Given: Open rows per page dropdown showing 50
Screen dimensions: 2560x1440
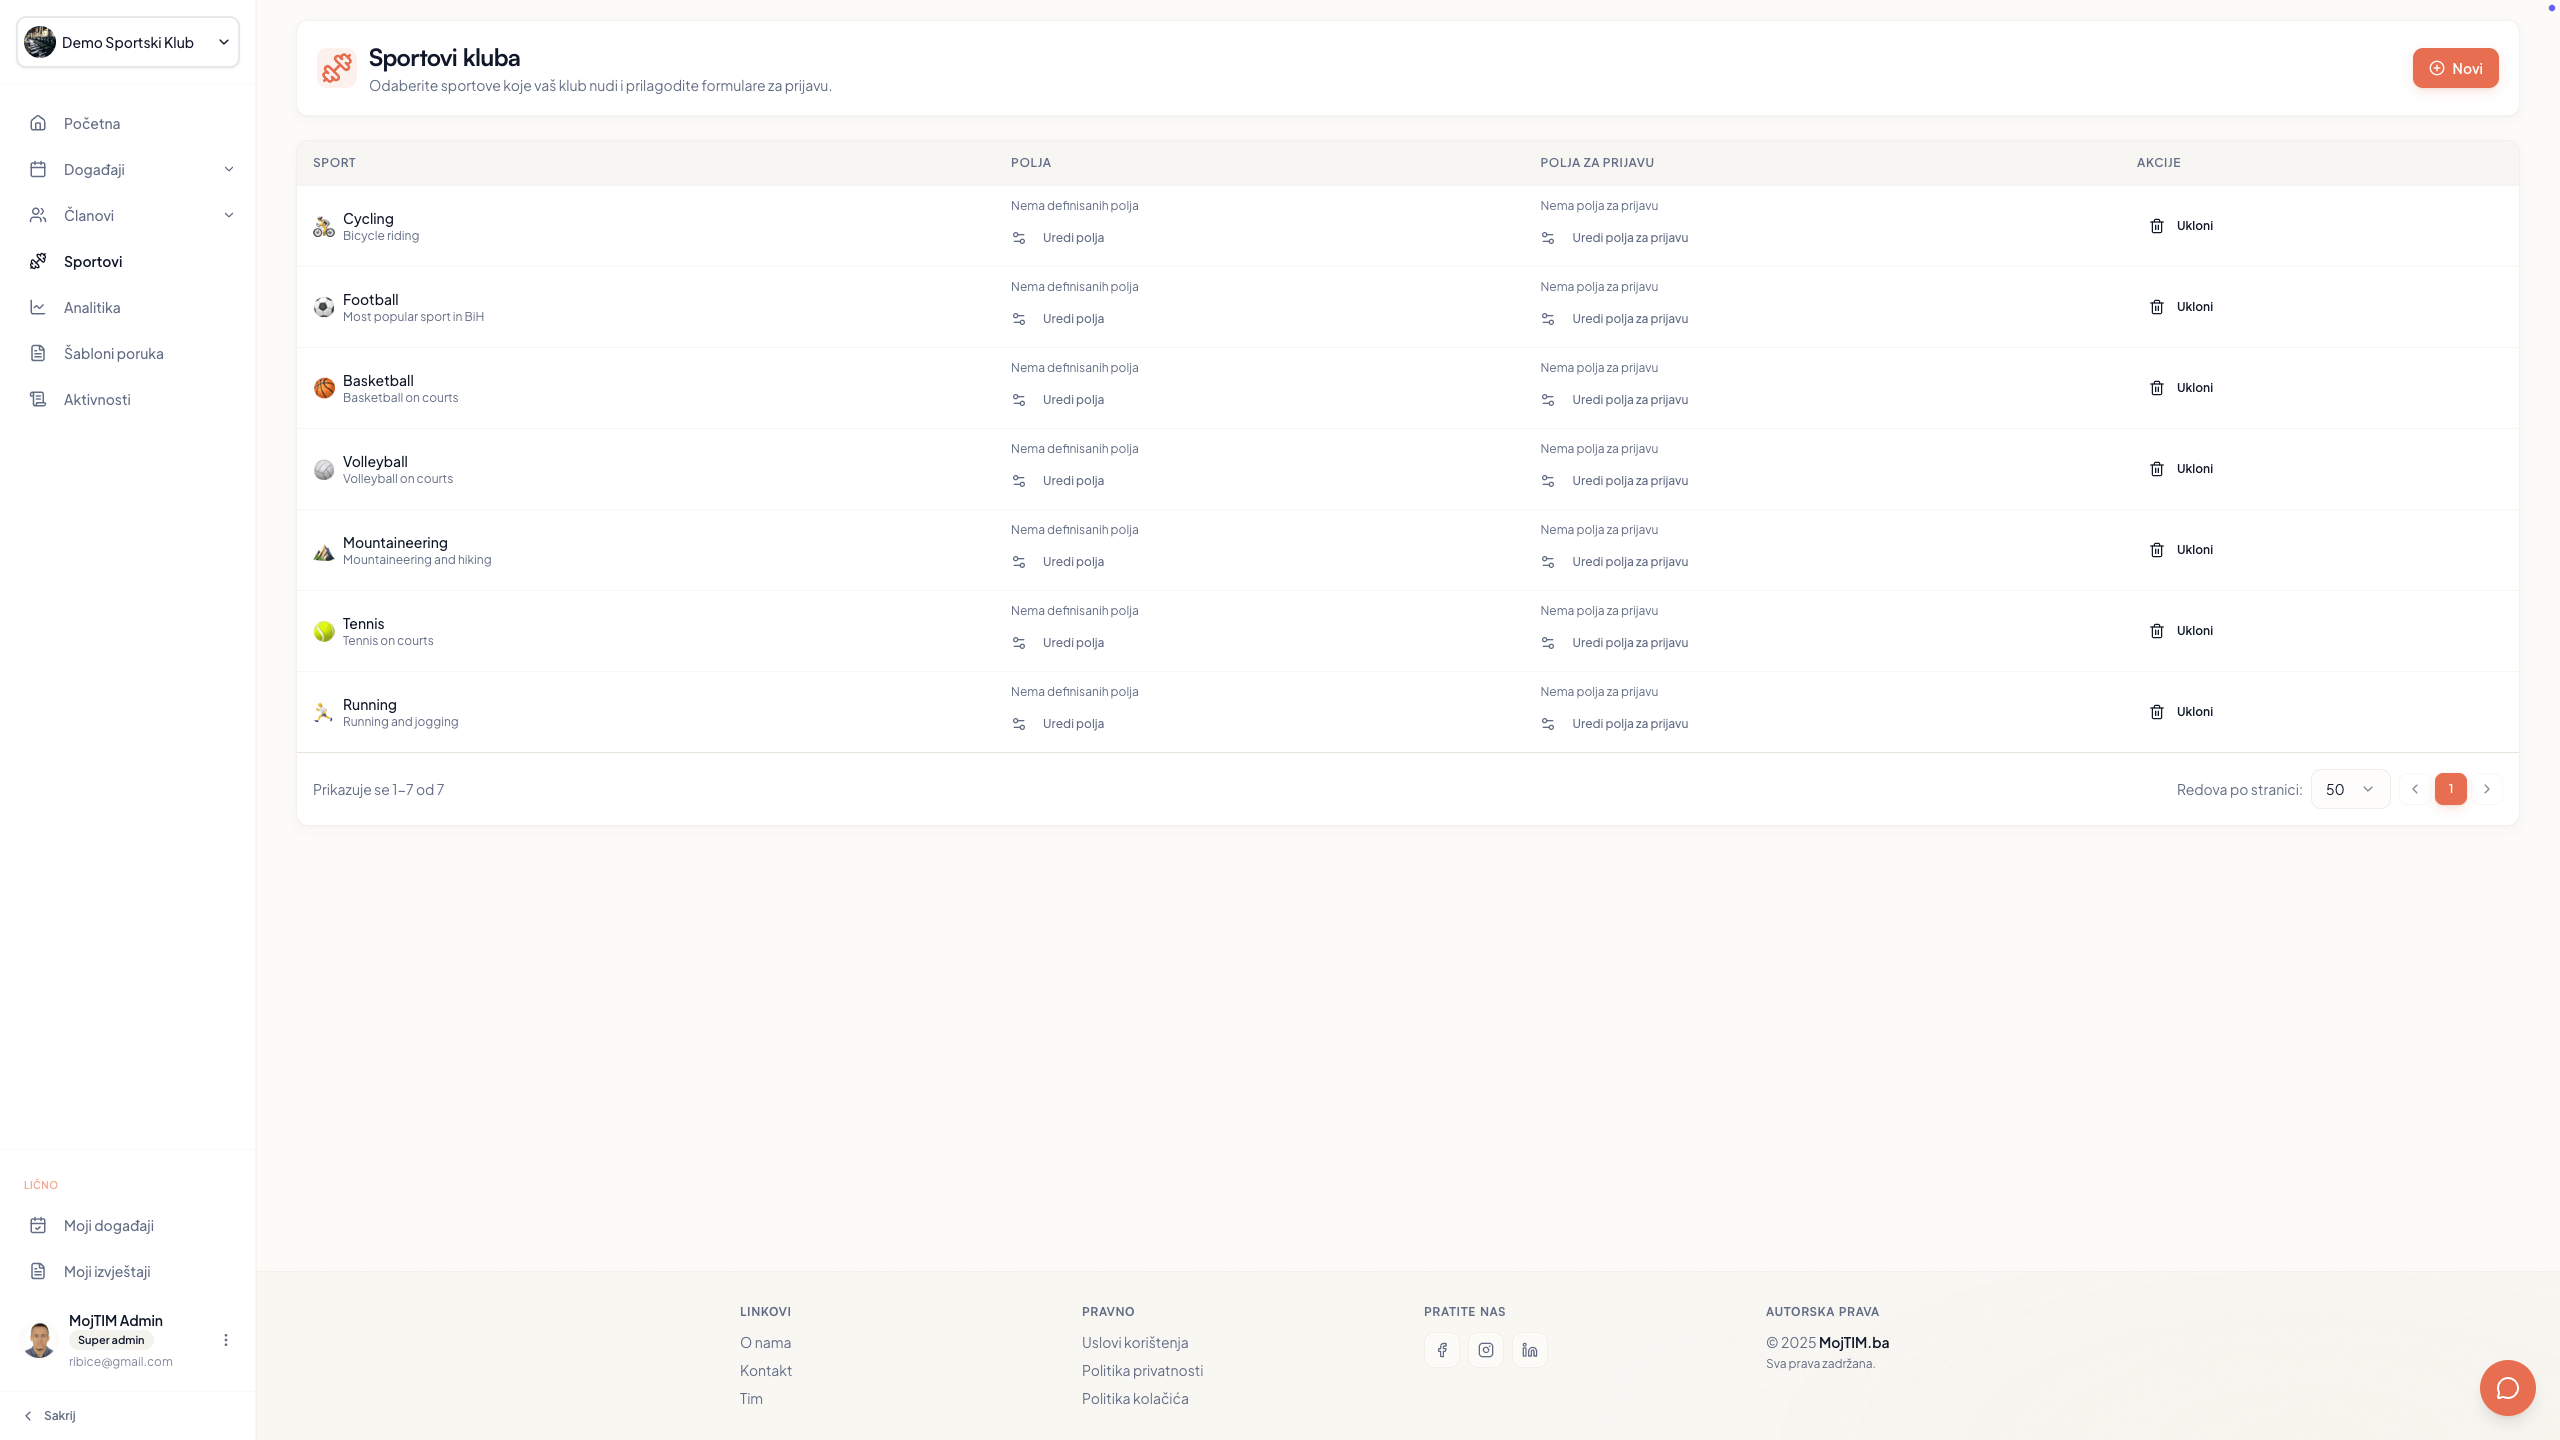Looking at the screenshot, I should pos(2350,789).
